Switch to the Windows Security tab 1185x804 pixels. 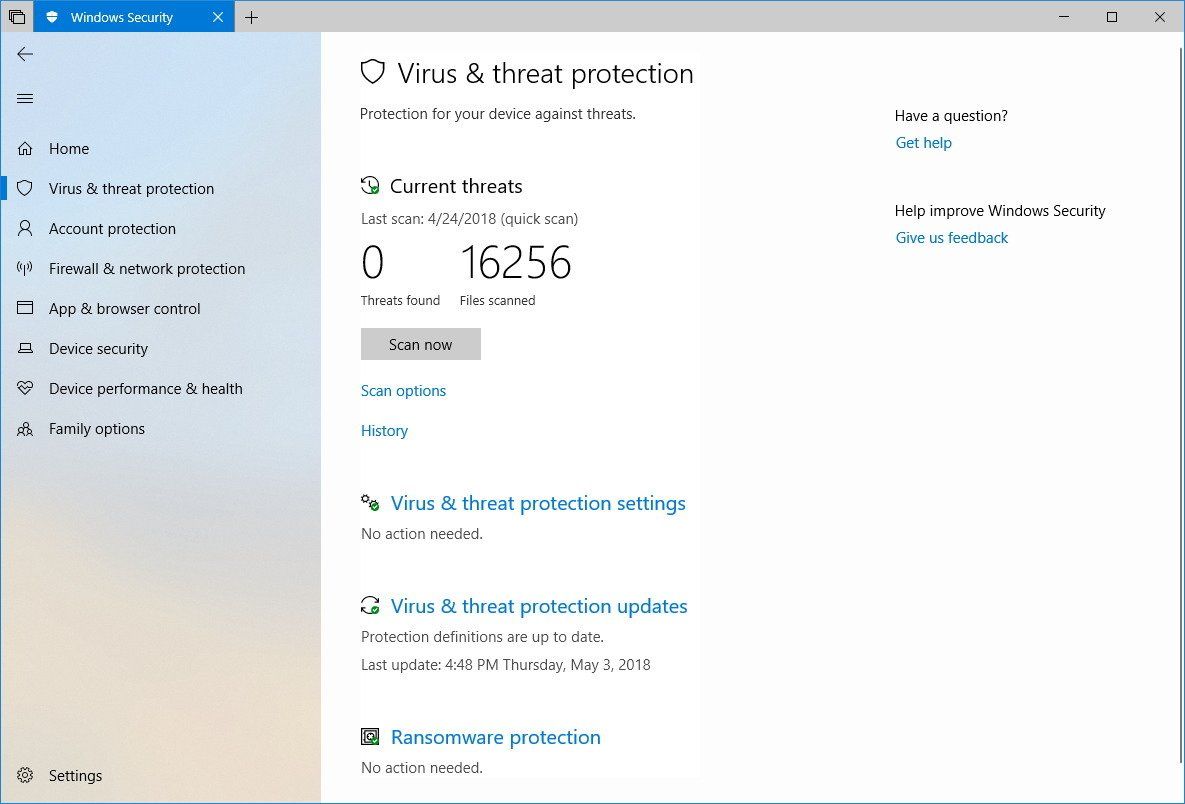[120, 17]
